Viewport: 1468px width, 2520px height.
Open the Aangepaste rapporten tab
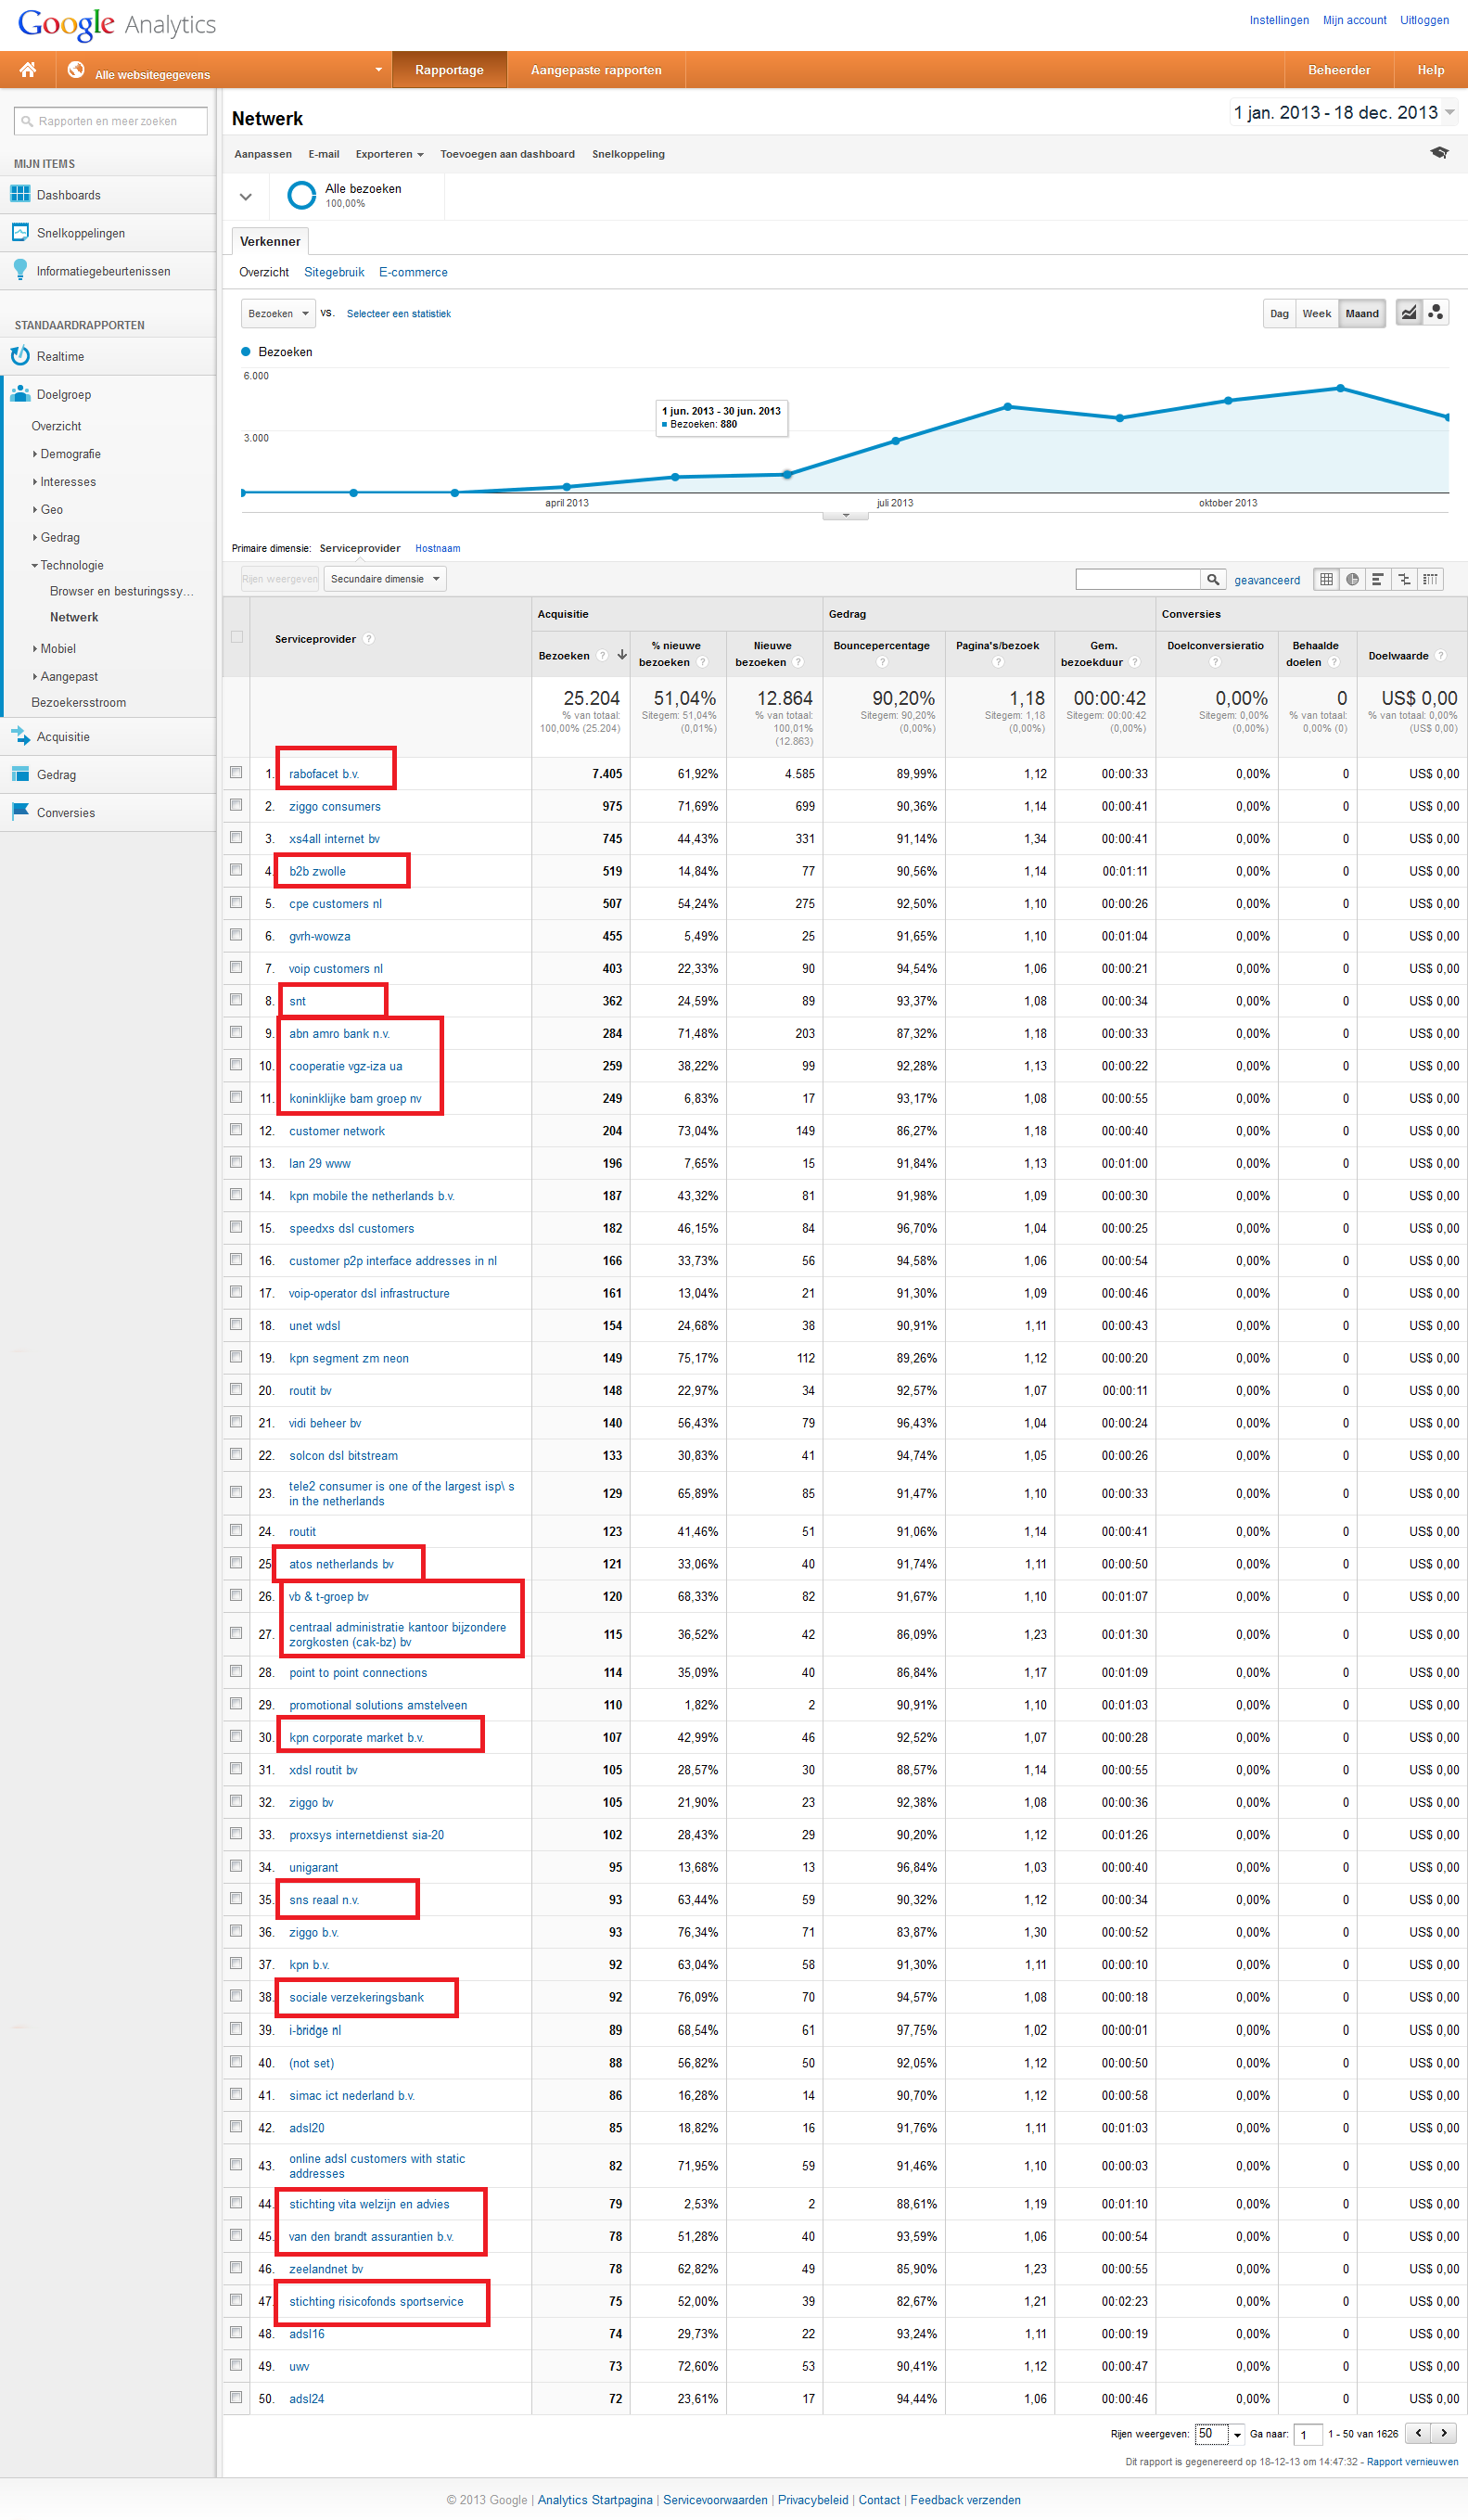coord(596,70)
